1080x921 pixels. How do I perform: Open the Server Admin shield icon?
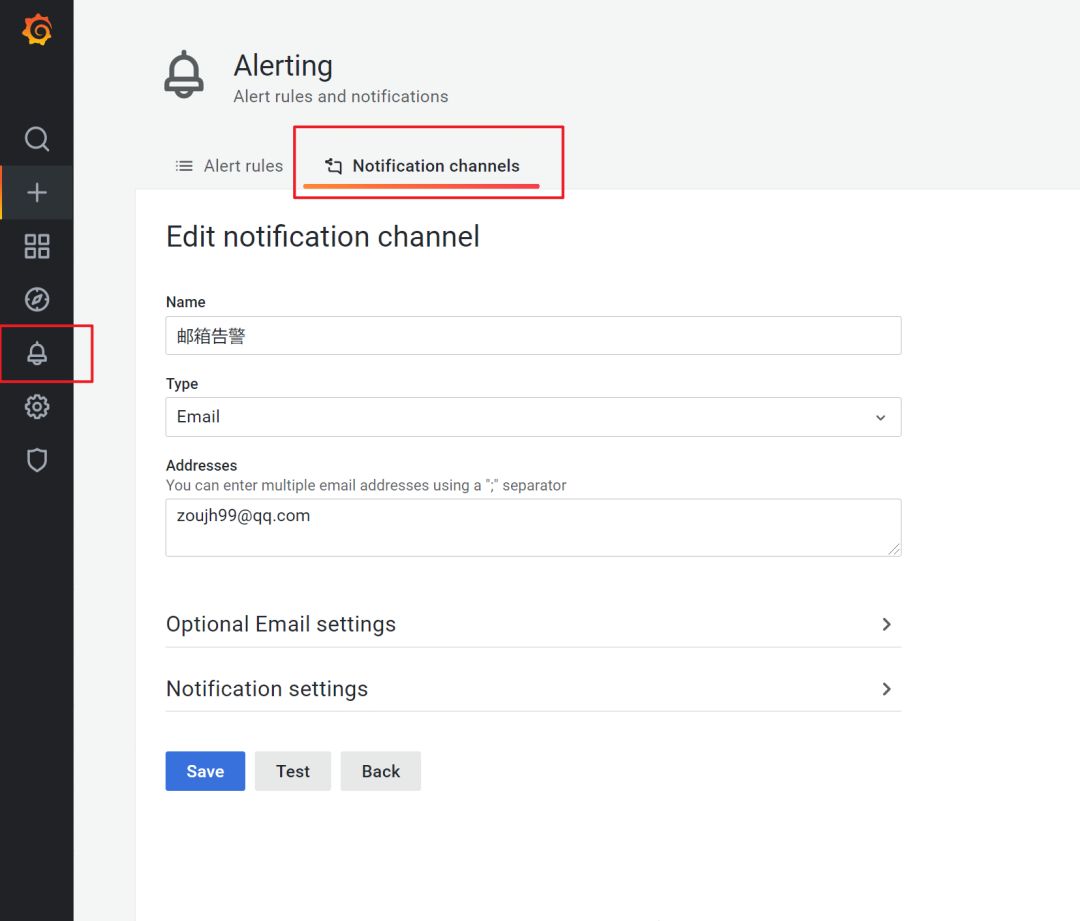[37, 460]
